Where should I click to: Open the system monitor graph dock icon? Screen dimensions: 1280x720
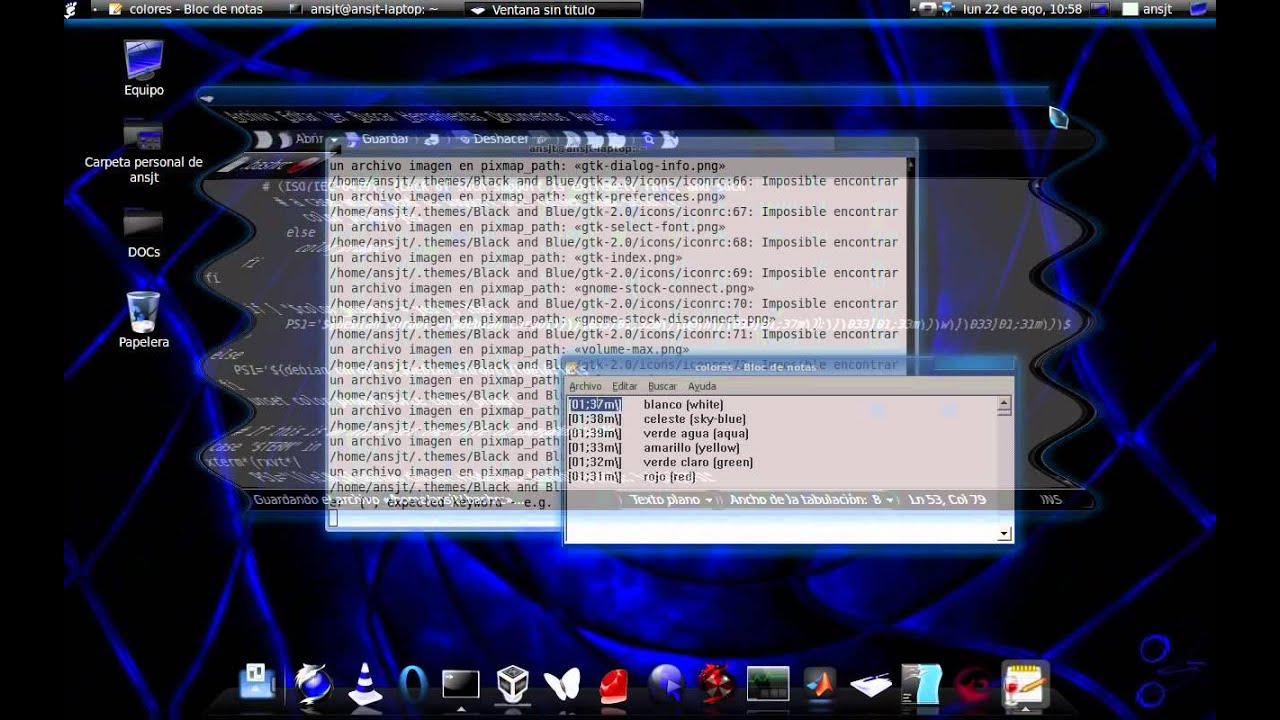point(768,684)
